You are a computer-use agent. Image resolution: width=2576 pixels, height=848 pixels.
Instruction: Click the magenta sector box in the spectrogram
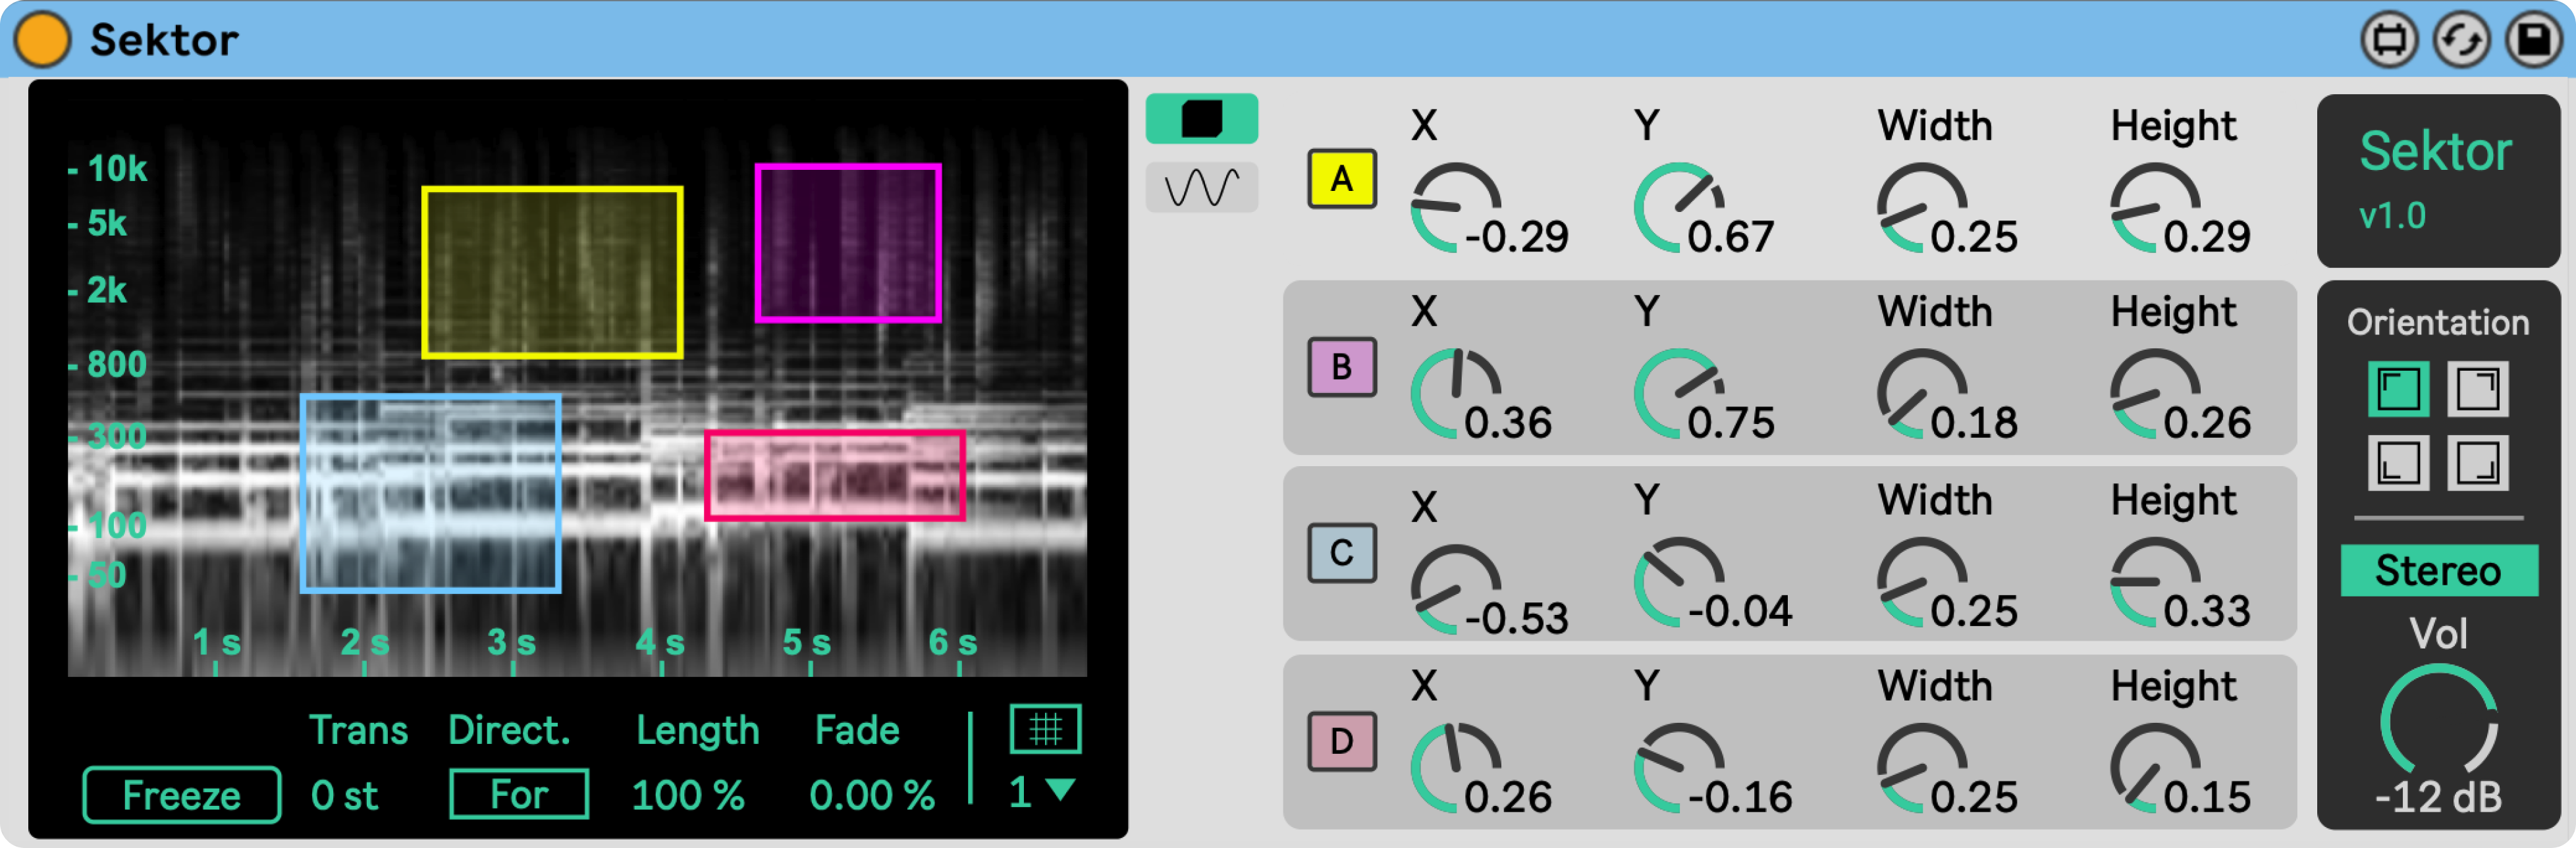point(847,244)
